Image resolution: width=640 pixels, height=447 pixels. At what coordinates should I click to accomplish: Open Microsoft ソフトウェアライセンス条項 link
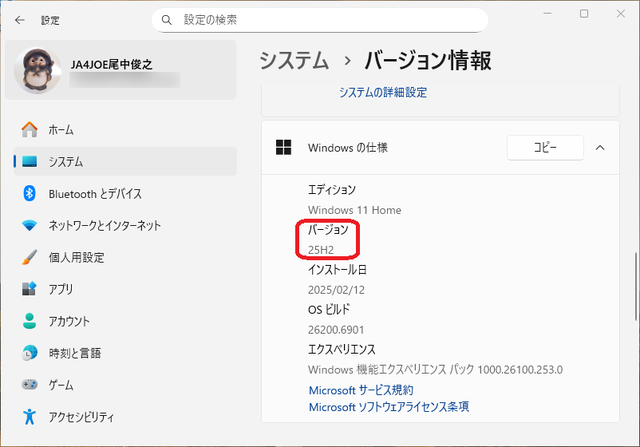[389, 407]
